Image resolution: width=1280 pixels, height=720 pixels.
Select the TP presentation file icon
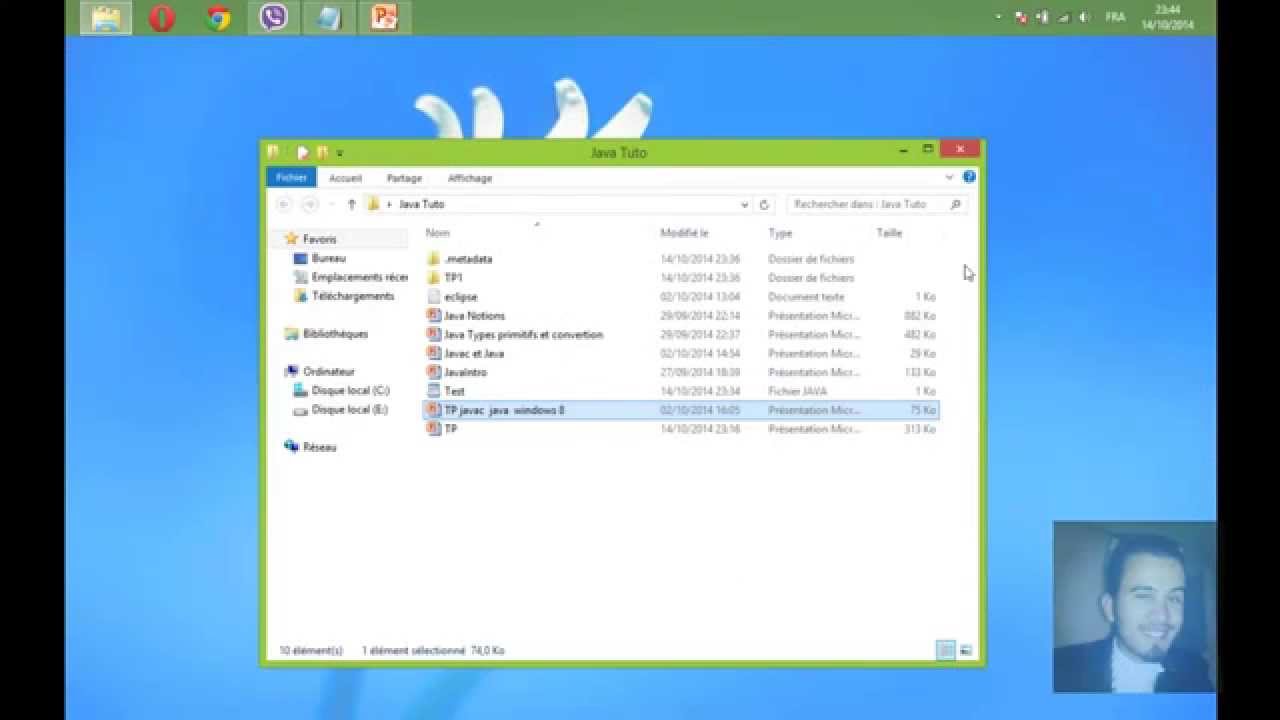point(433,429)
